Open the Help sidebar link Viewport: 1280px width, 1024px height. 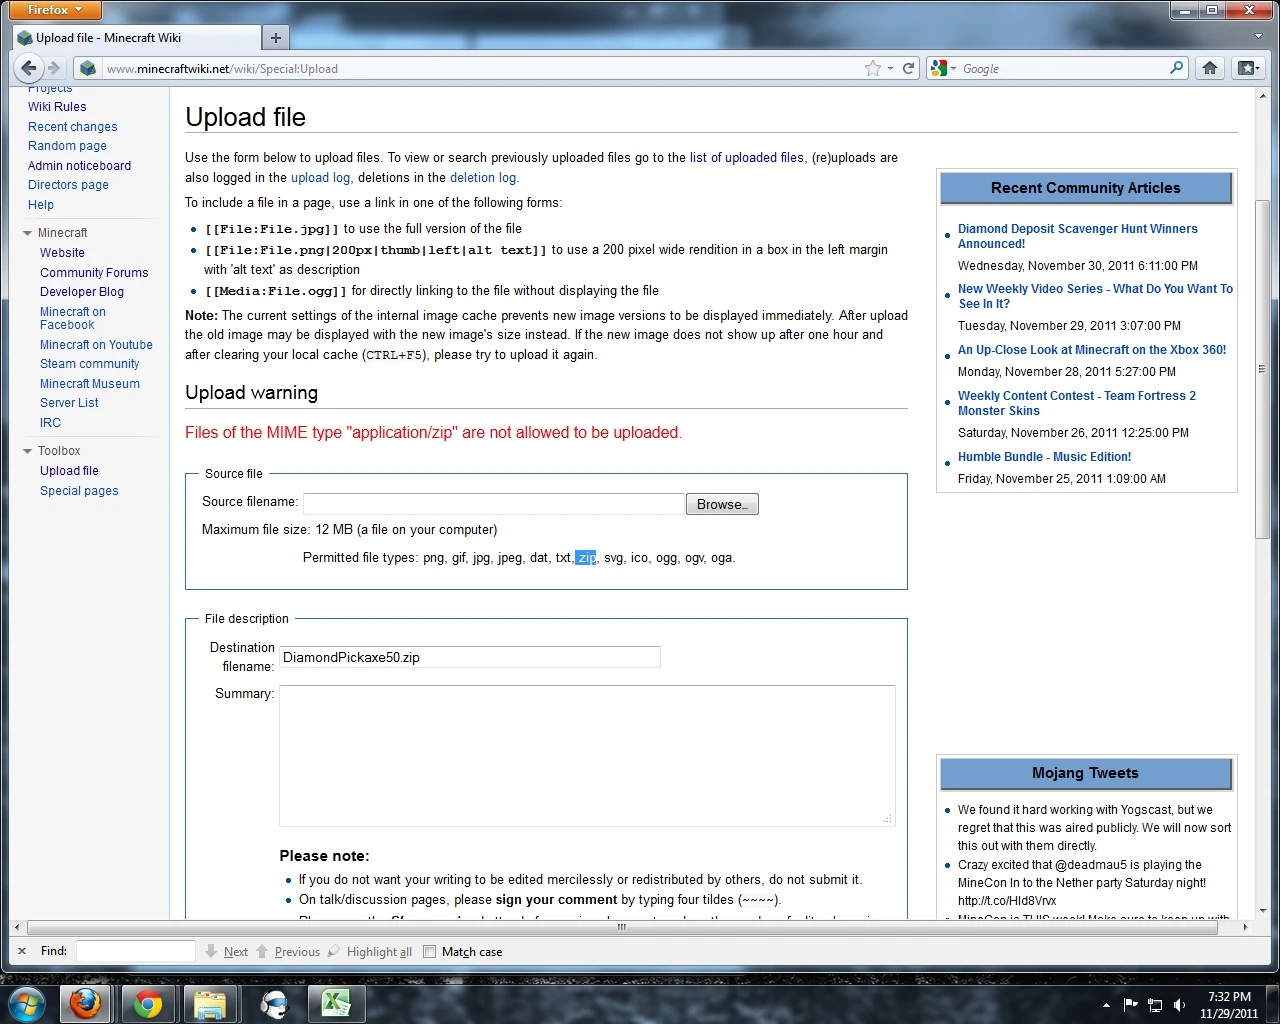pos(41,205)
